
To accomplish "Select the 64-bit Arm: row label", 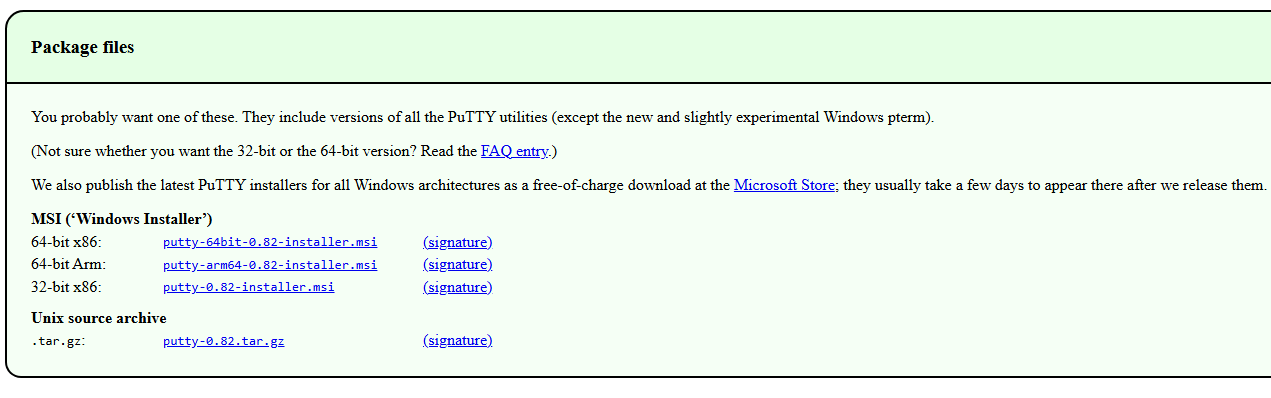I will 68,264.
